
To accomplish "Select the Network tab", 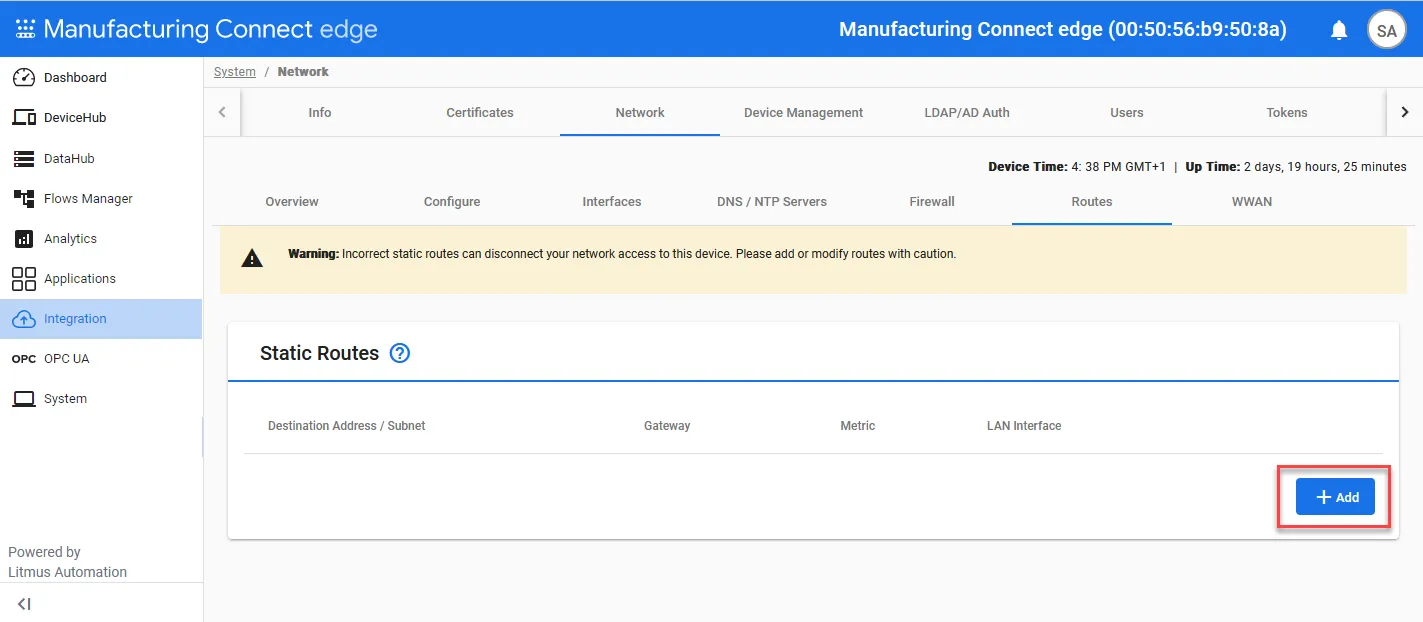I will pos(640,113).
